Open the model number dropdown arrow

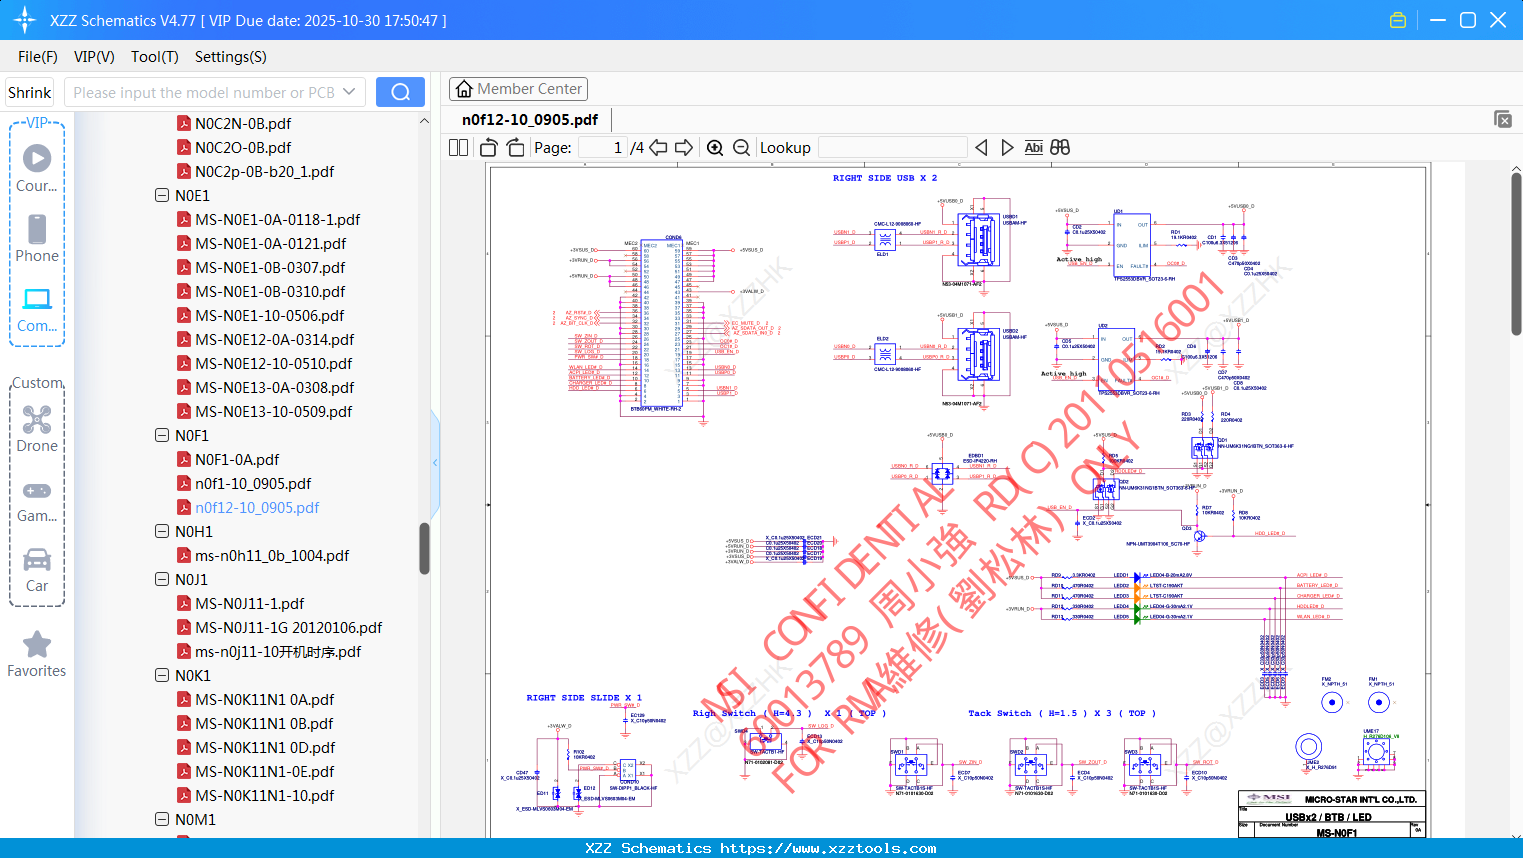point(349,92)
